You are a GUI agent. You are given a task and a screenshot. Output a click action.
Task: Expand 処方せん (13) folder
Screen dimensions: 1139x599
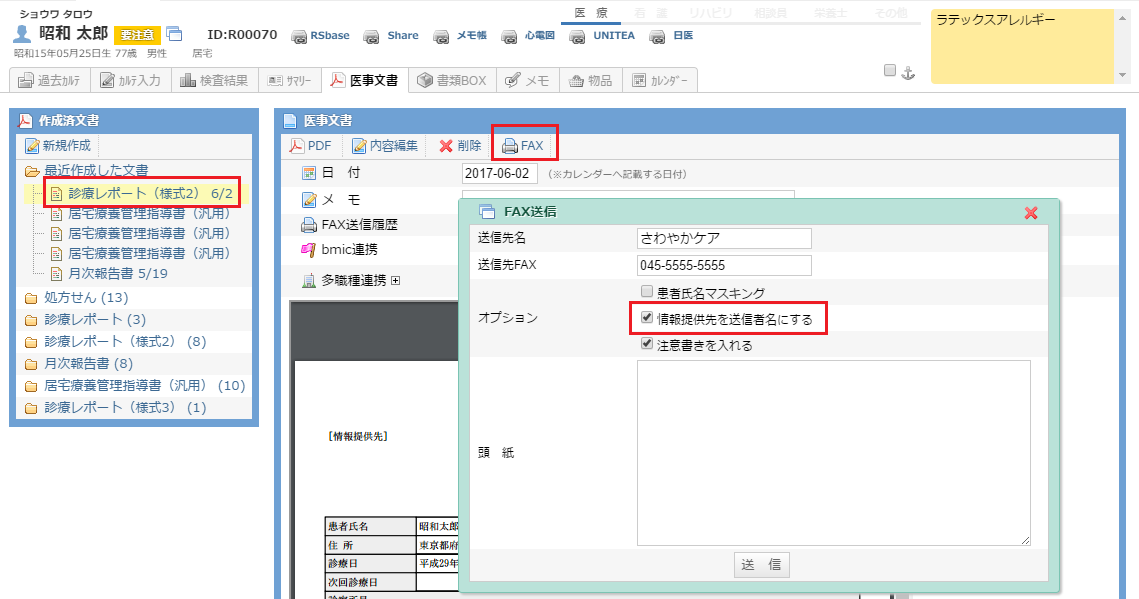[78, 298]
